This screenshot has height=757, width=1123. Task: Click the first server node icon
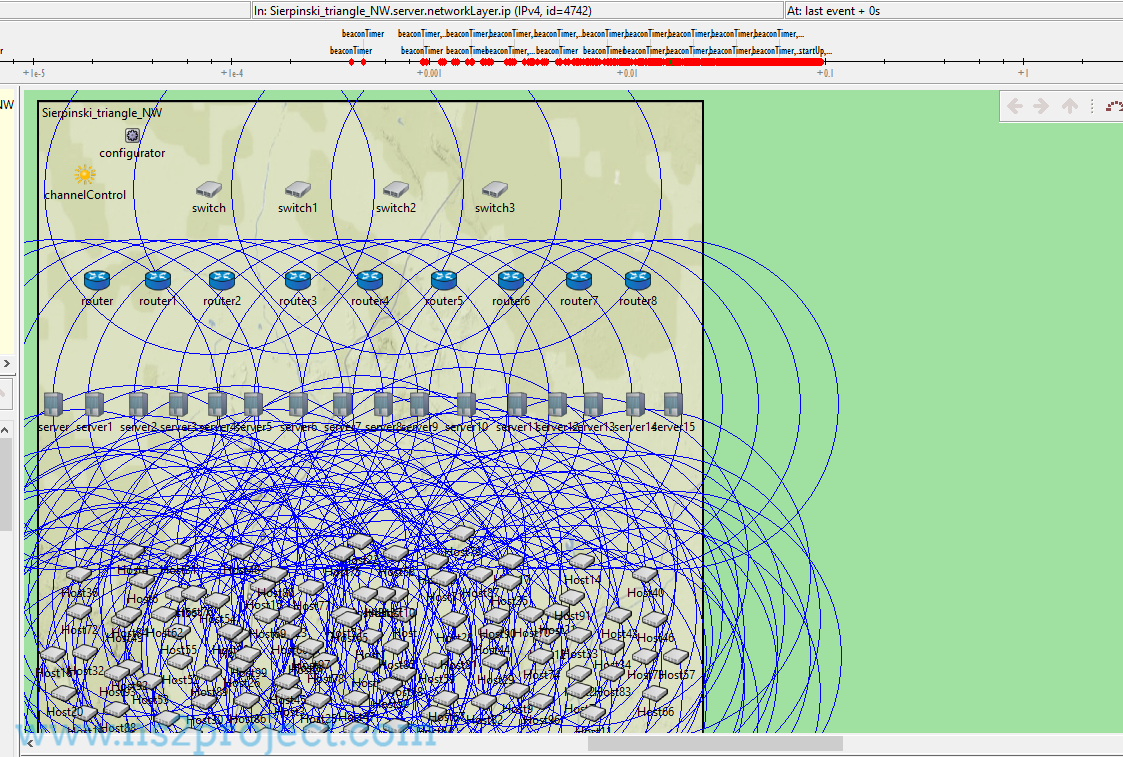(53, 405)
